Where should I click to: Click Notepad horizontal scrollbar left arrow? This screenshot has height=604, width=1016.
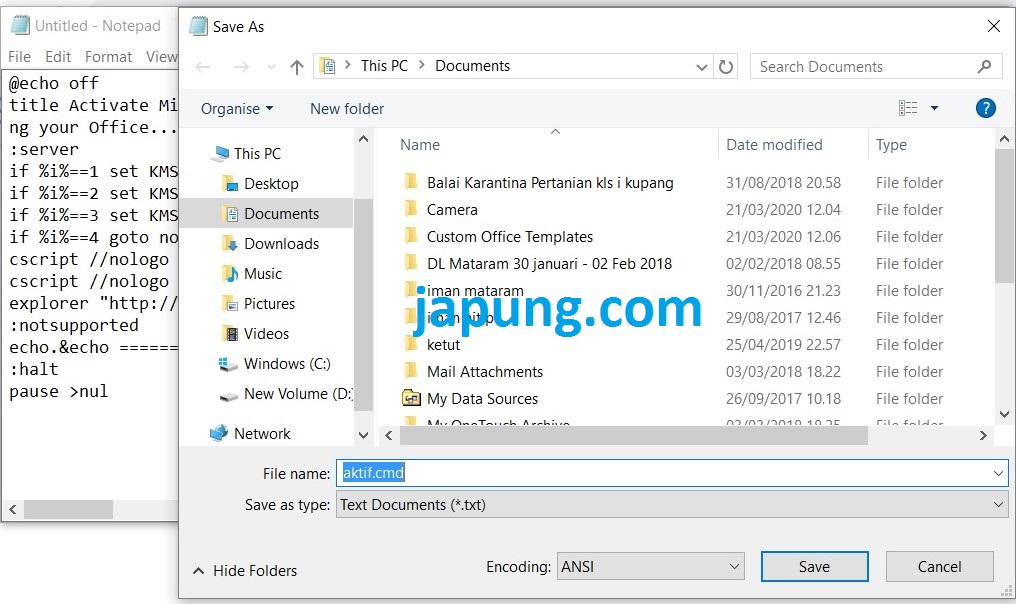point(12,509)
